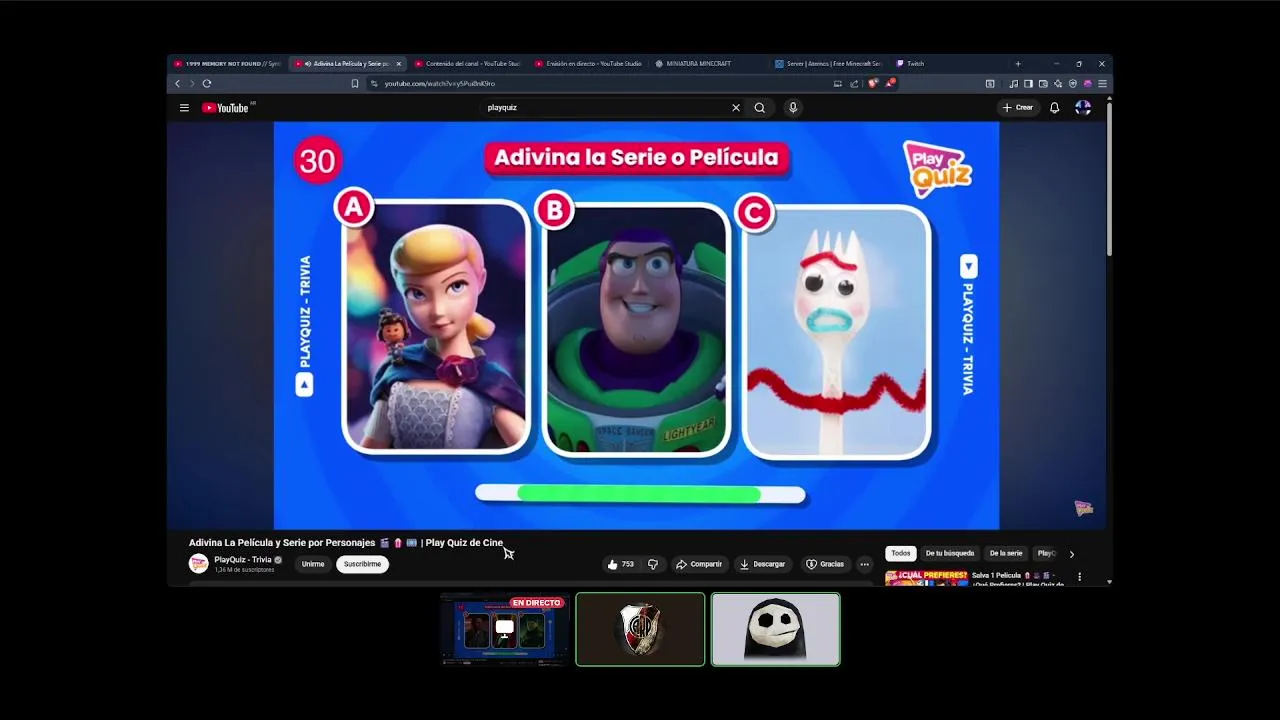Open the browser main menu icon
Screen dimensions: 1280x720
point(1102,84)
